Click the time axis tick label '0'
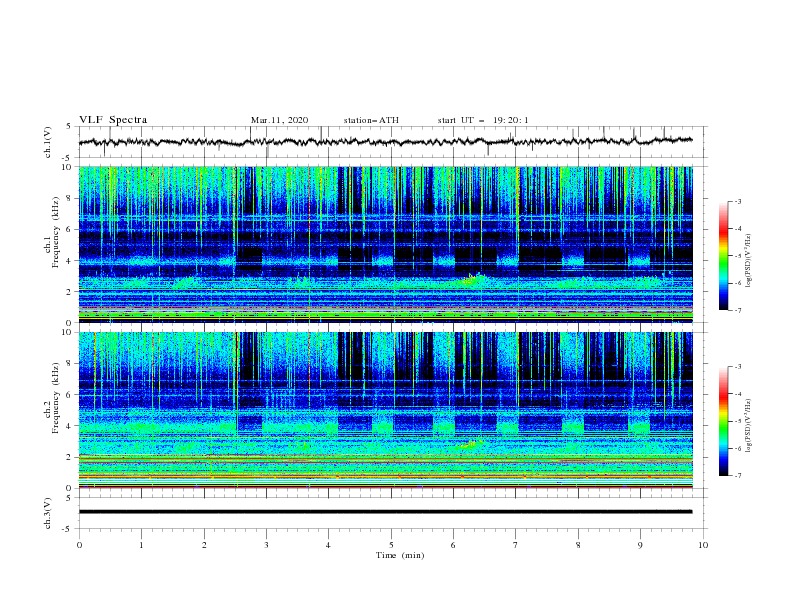 pyautogui.click(x=79, y=545)
